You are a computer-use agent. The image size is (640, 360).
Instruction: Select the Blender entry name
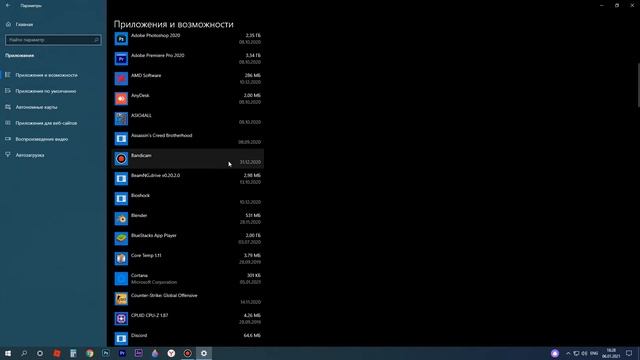(139, 216)
